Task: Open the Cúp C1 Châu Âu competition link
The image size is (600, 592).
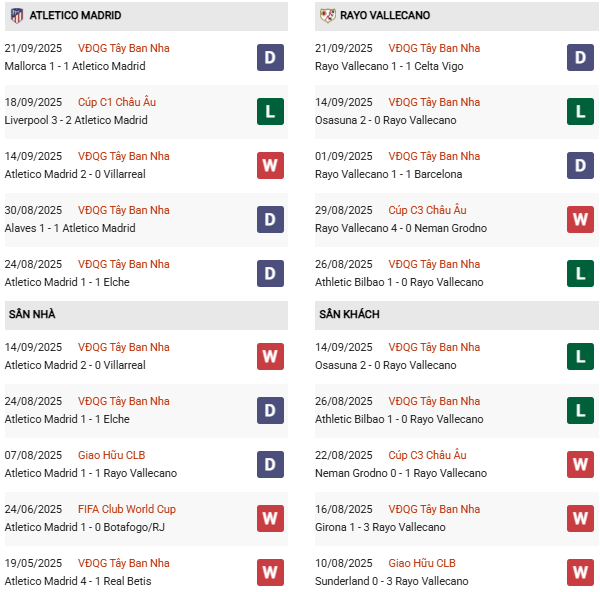Action: [117, 102]
